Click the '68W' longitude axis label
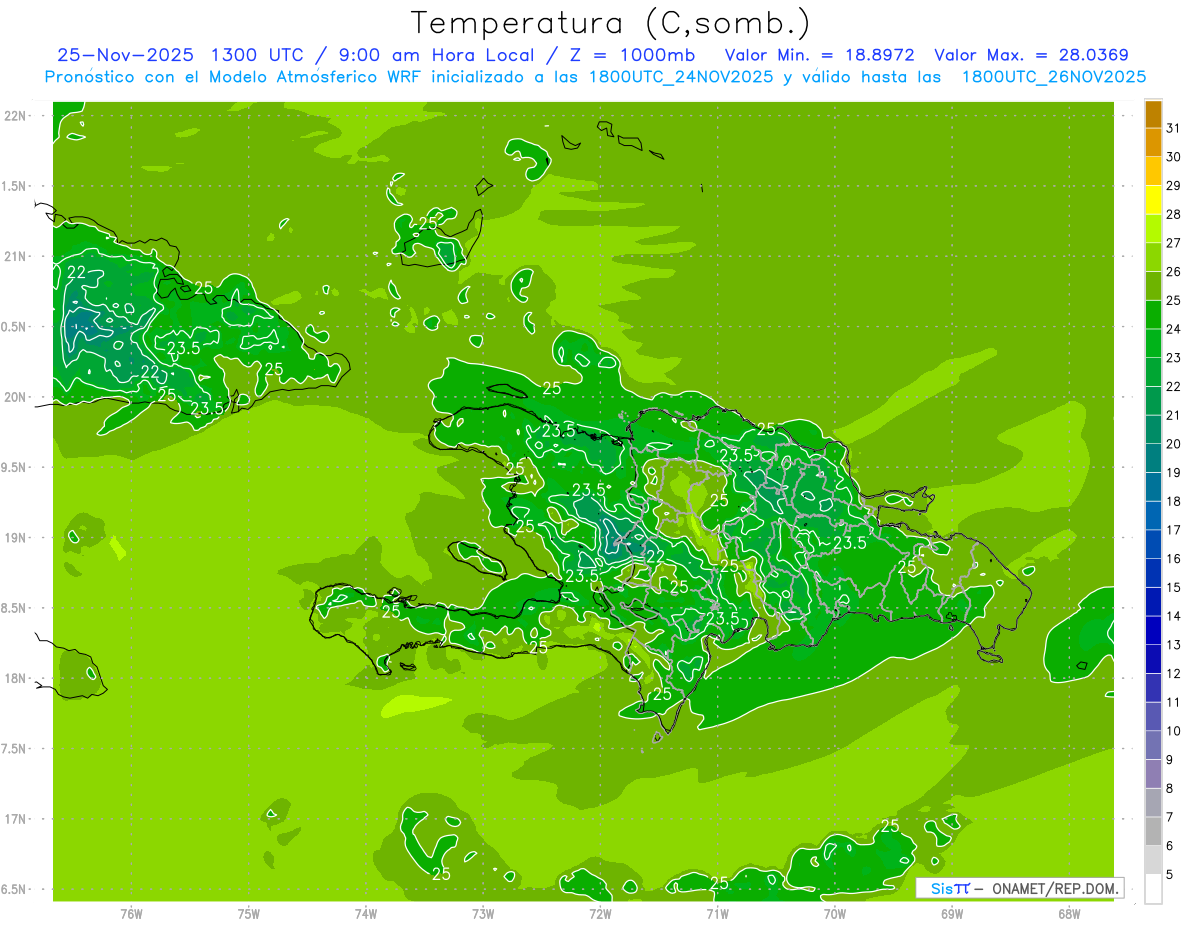The image size is (1200, 927). coord(1069,913)
